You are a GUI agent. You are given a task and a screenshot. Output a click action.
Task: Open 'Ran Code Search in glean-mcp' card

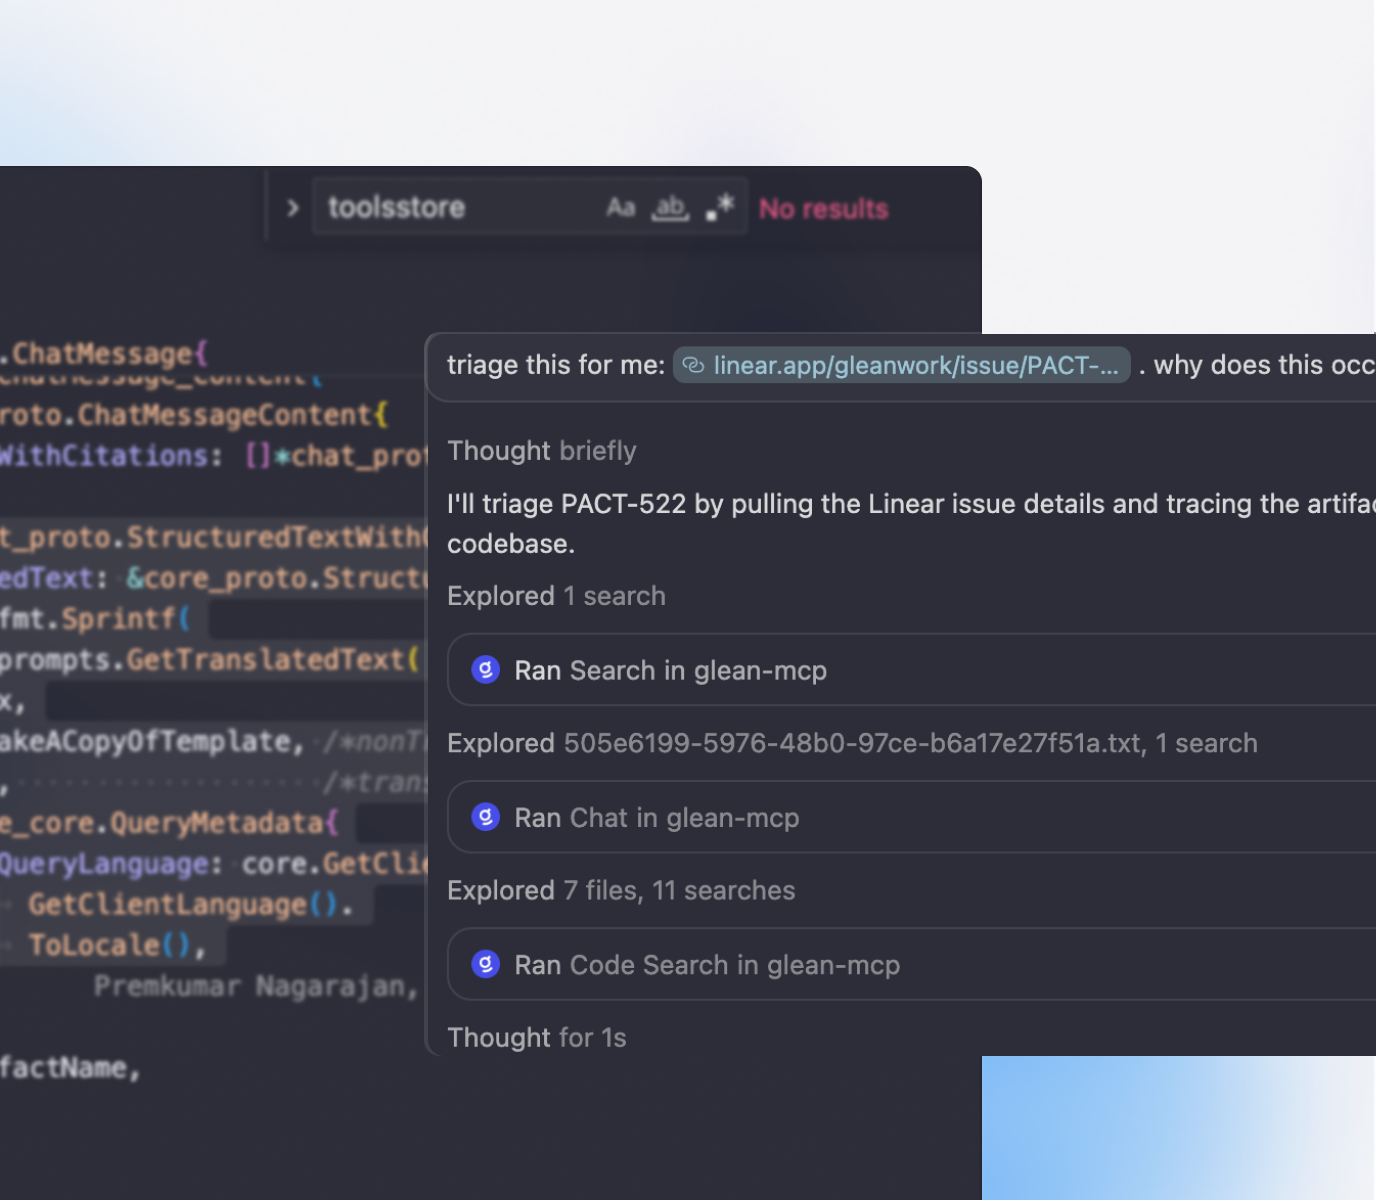(911, 964)
